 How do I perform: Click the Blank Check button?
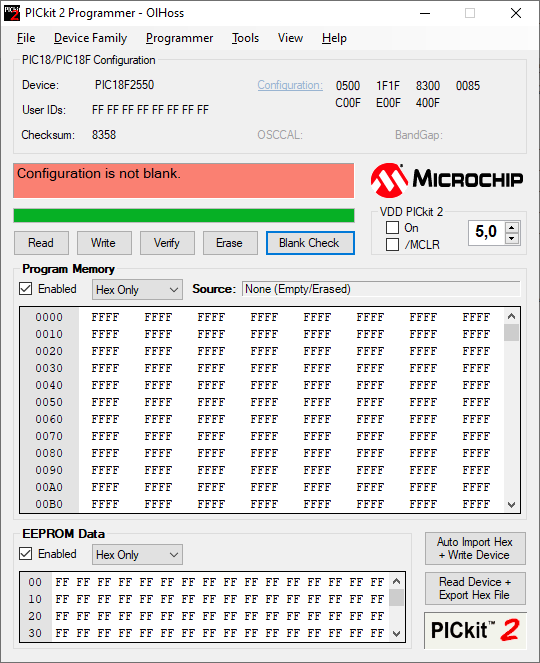310,243
